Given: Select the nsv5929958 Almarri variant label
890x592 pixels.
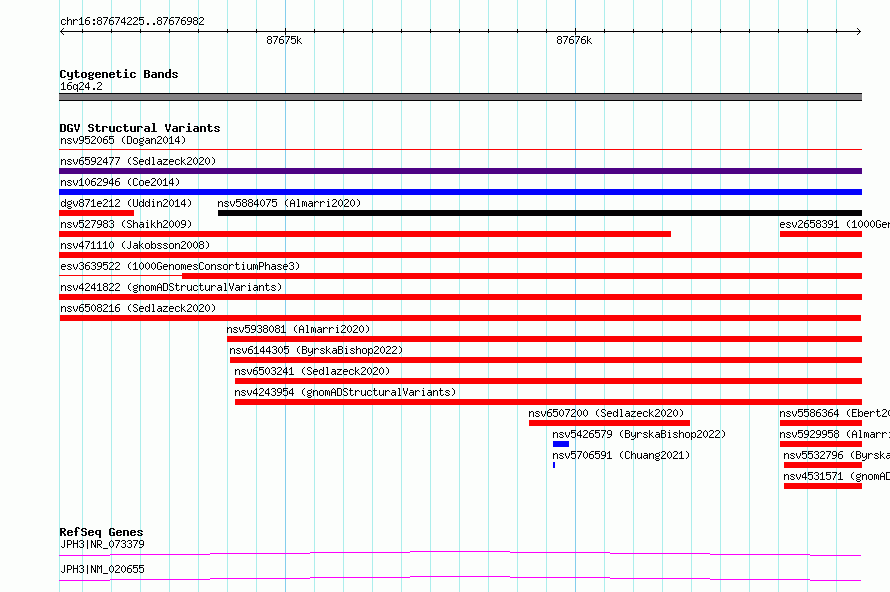Looking at the screenshot, I should (x=834, y=434).
